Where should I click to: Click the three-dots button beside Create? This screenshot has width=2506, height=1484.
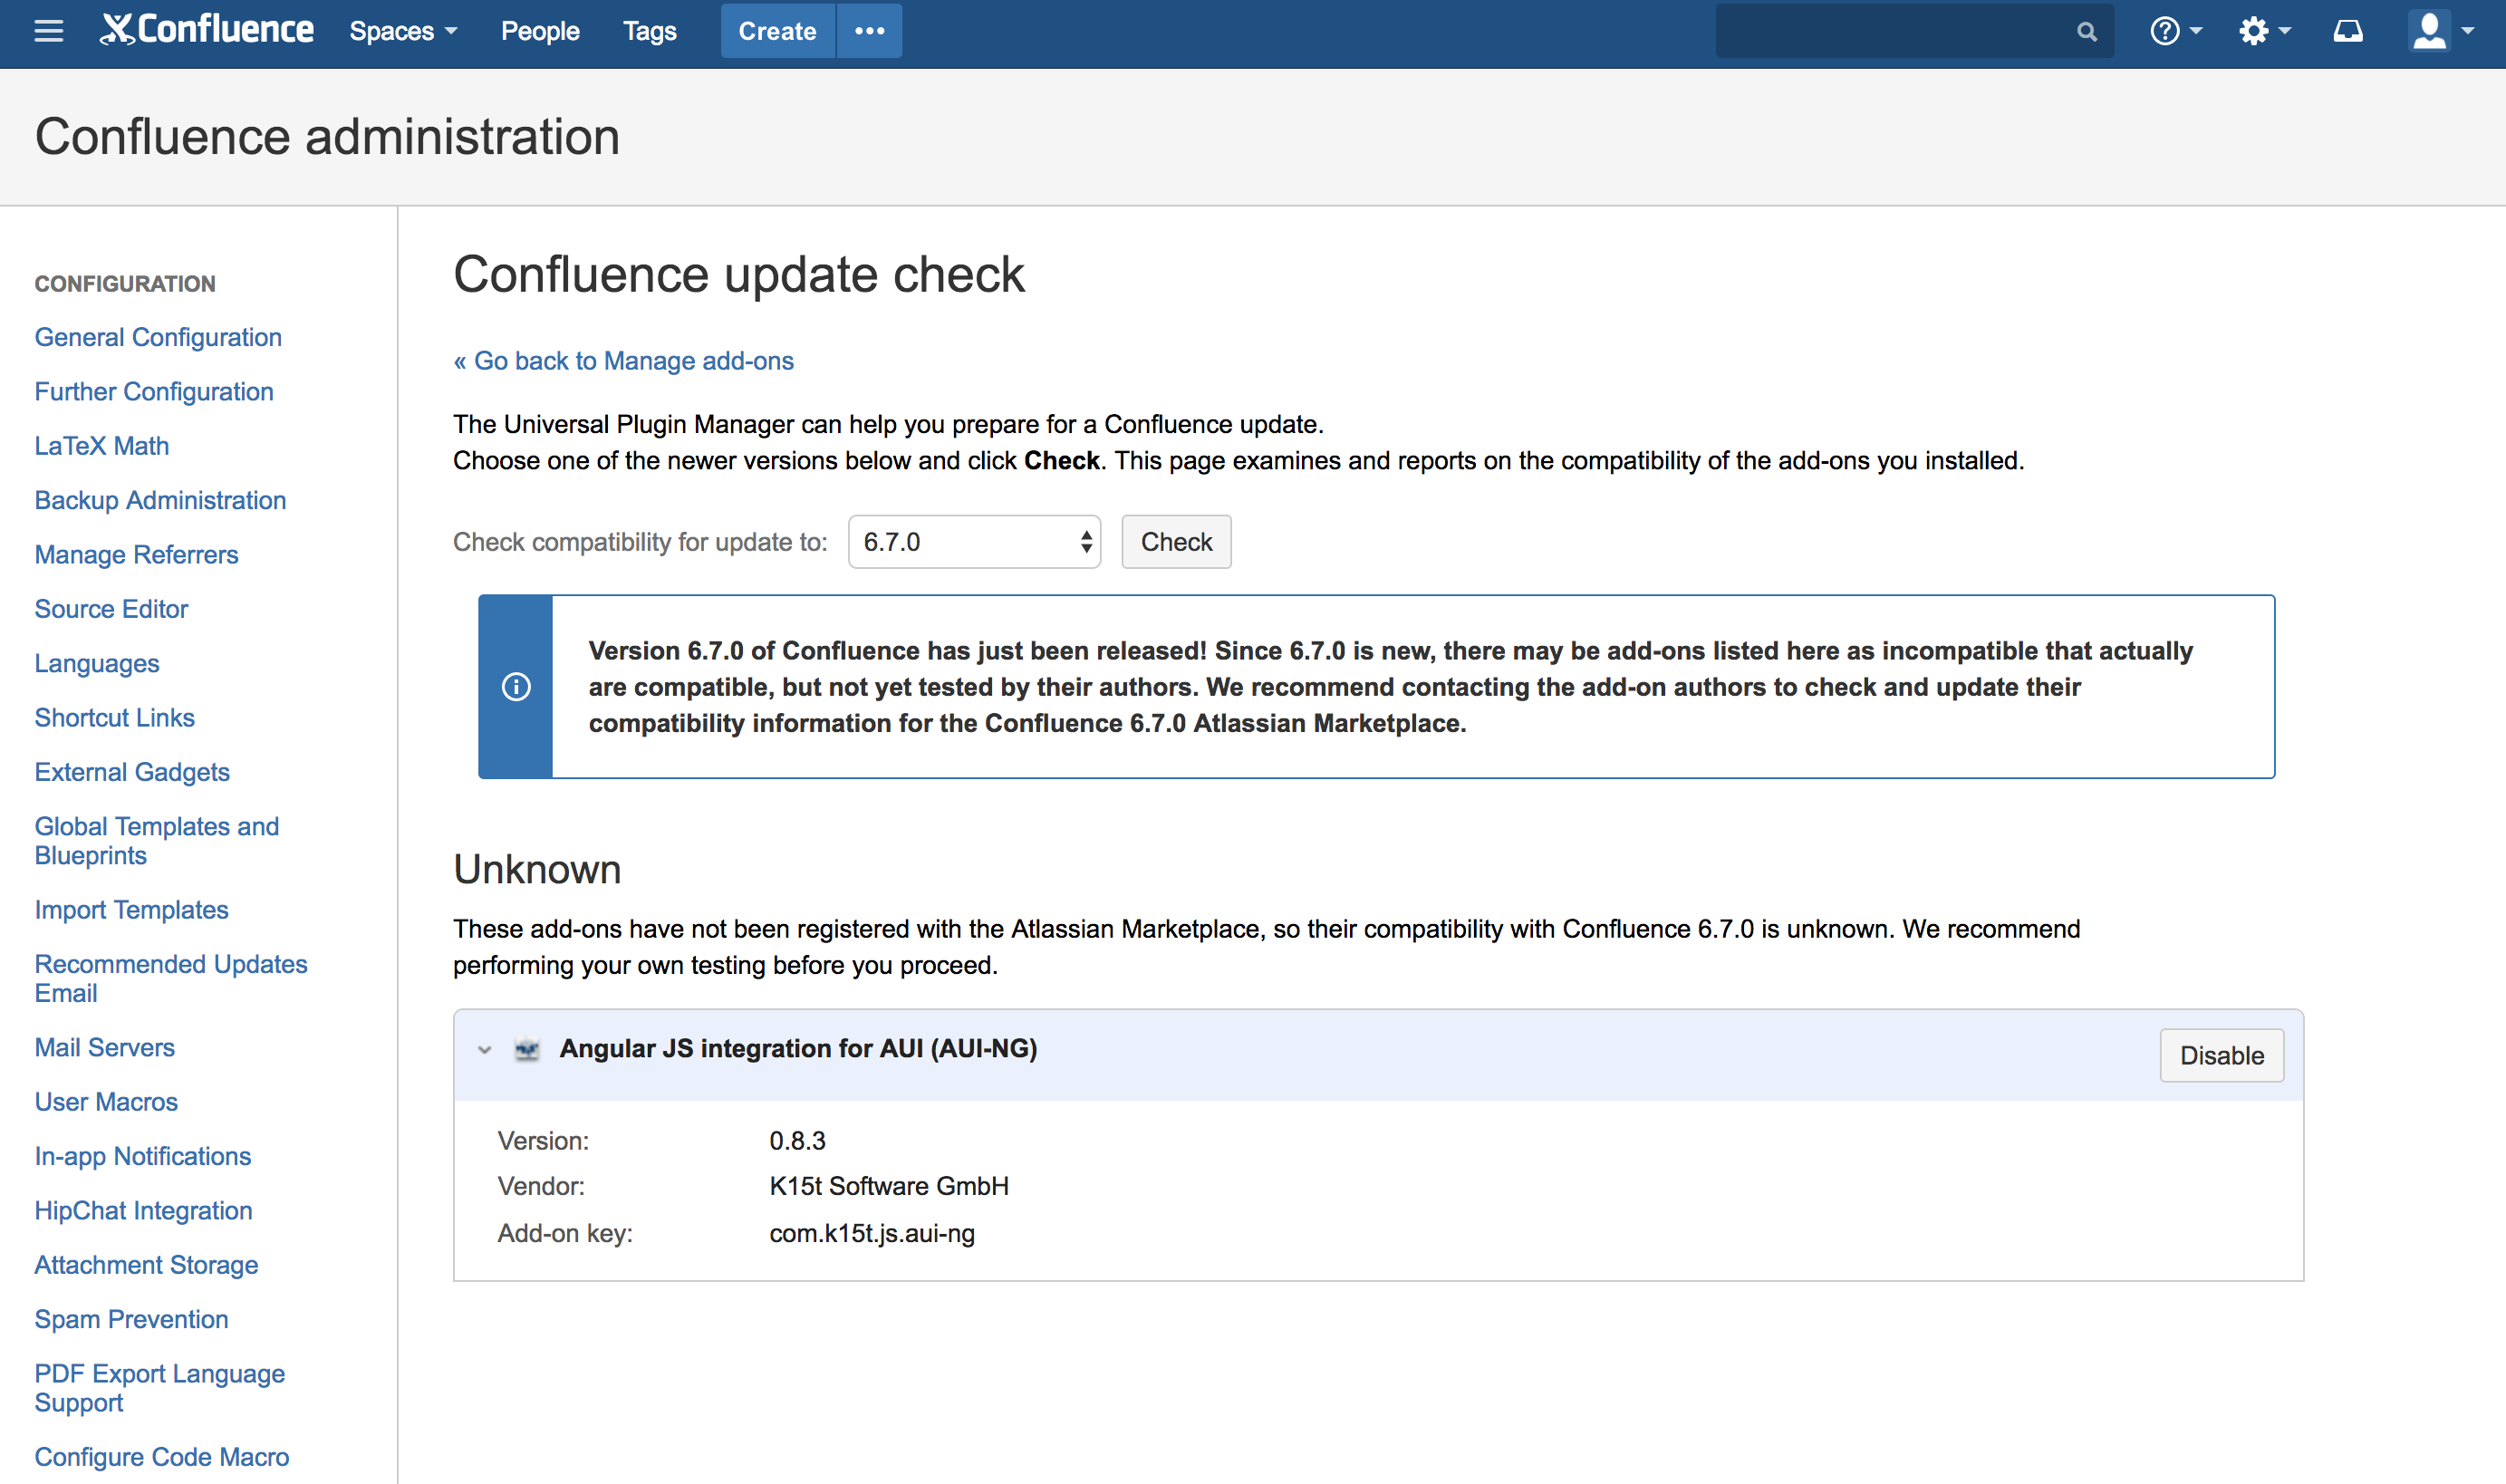coord(869,31)
